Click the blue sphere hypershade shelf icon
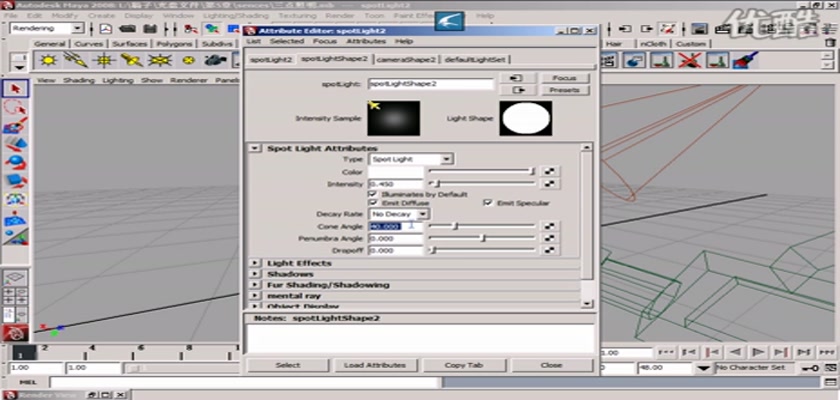Image resolution: width=840 pixels, height=400 pixels. coord(634,59)
